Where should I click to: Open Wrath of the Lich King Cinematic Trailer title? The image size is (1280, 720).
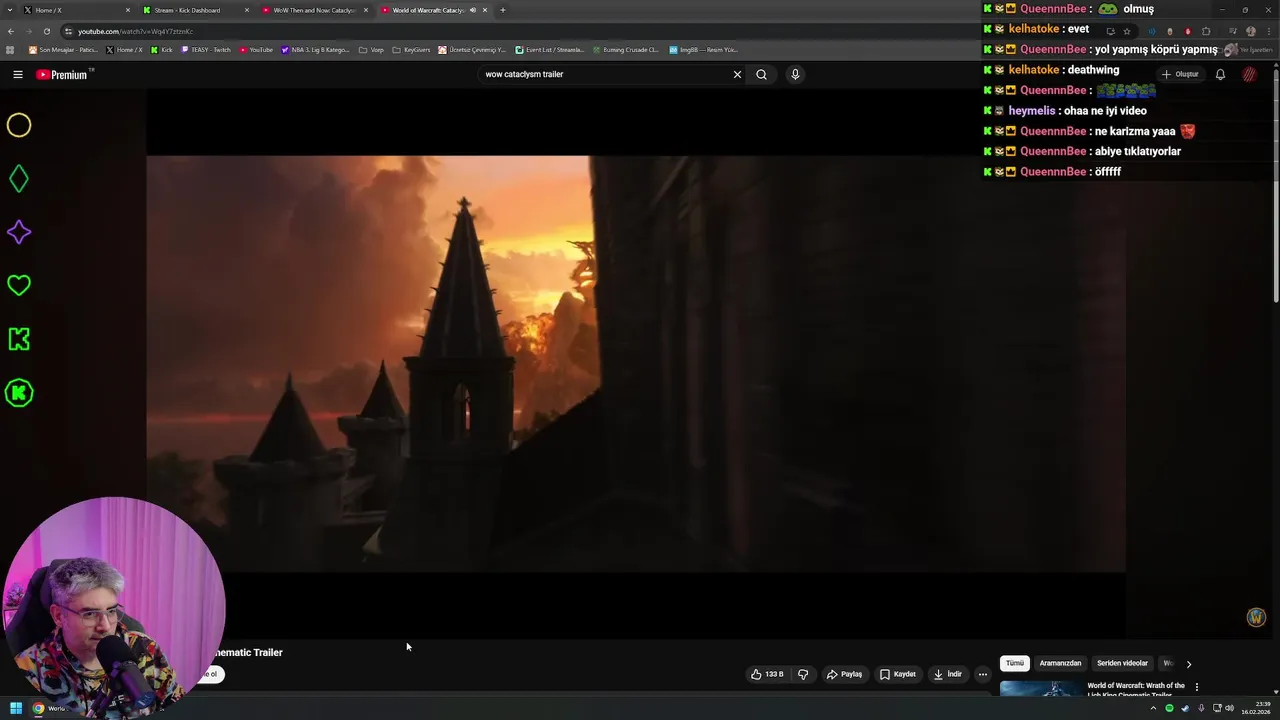pos(1136,690)
